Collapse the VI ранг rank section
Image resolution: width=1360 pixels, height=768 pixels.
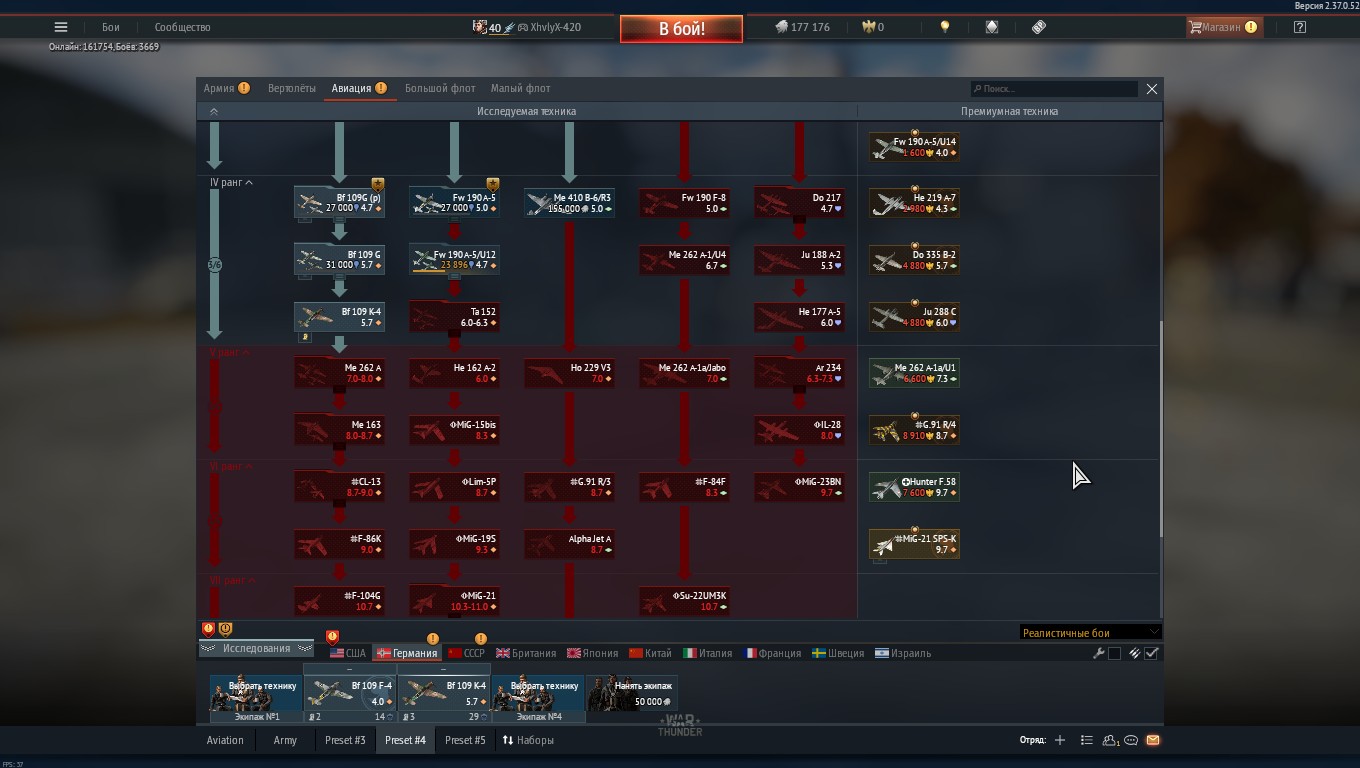[231, 466]
